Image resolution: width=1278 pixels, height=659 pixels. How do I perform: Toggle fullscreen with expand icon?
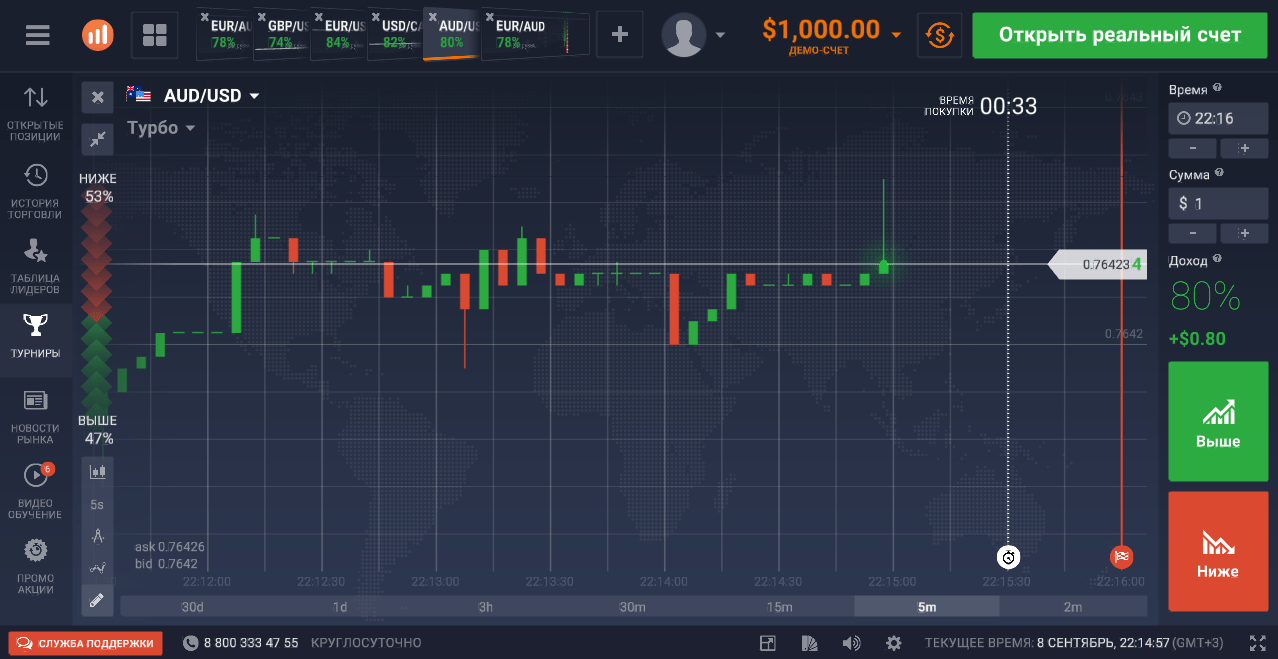(1258, 643)
